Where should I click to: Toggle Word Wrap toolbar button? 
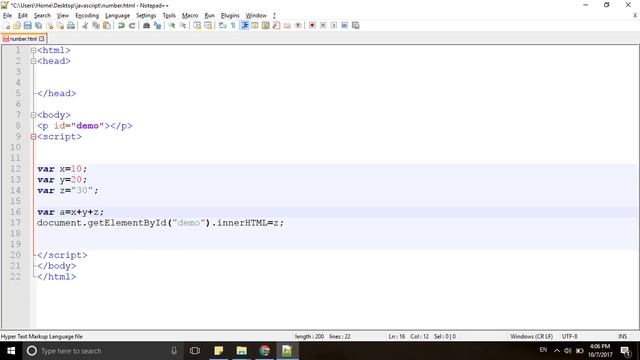(222, 25)
